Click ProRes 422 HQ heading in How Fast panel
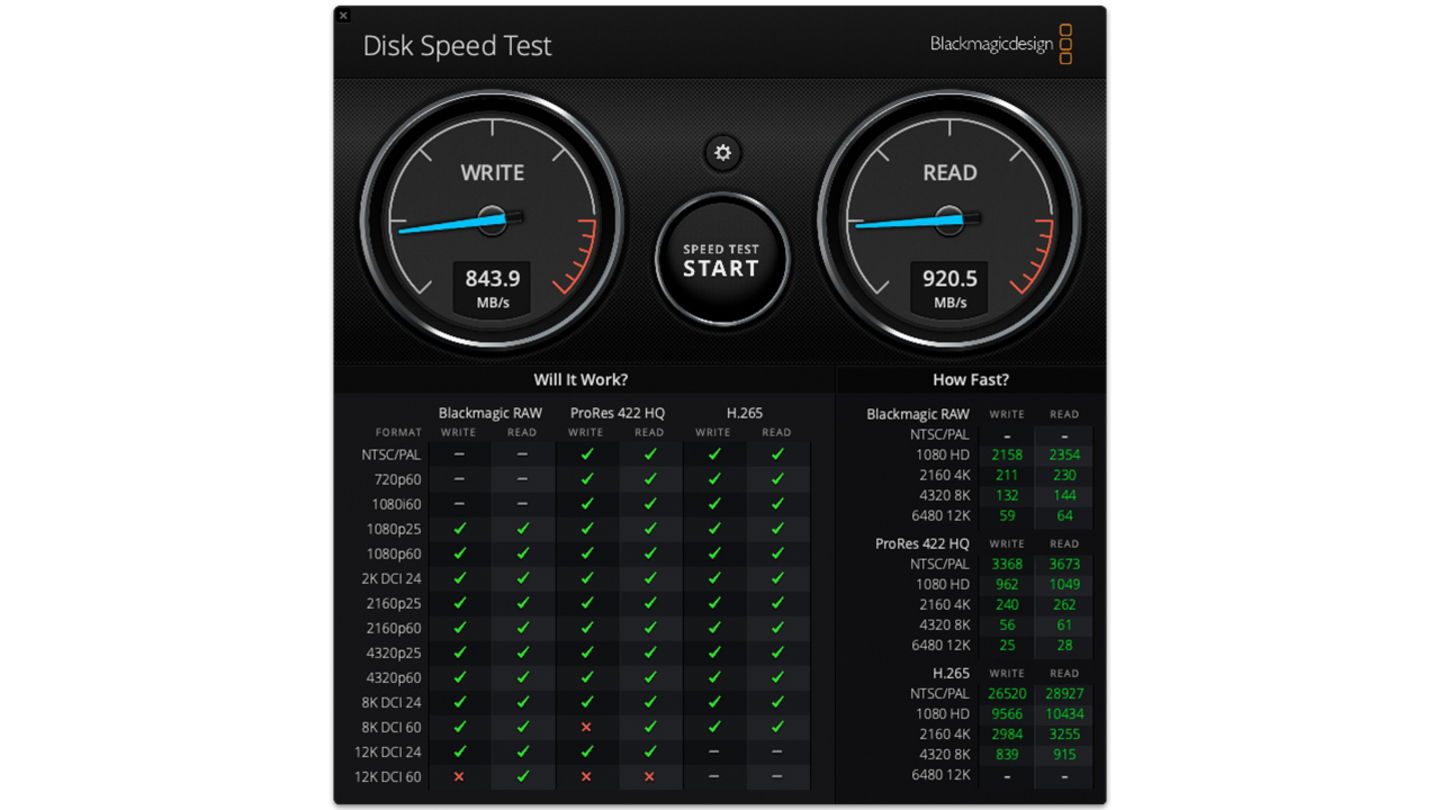Image resolution: width=1440 pixels, height=810 pixels. (922, 544)
